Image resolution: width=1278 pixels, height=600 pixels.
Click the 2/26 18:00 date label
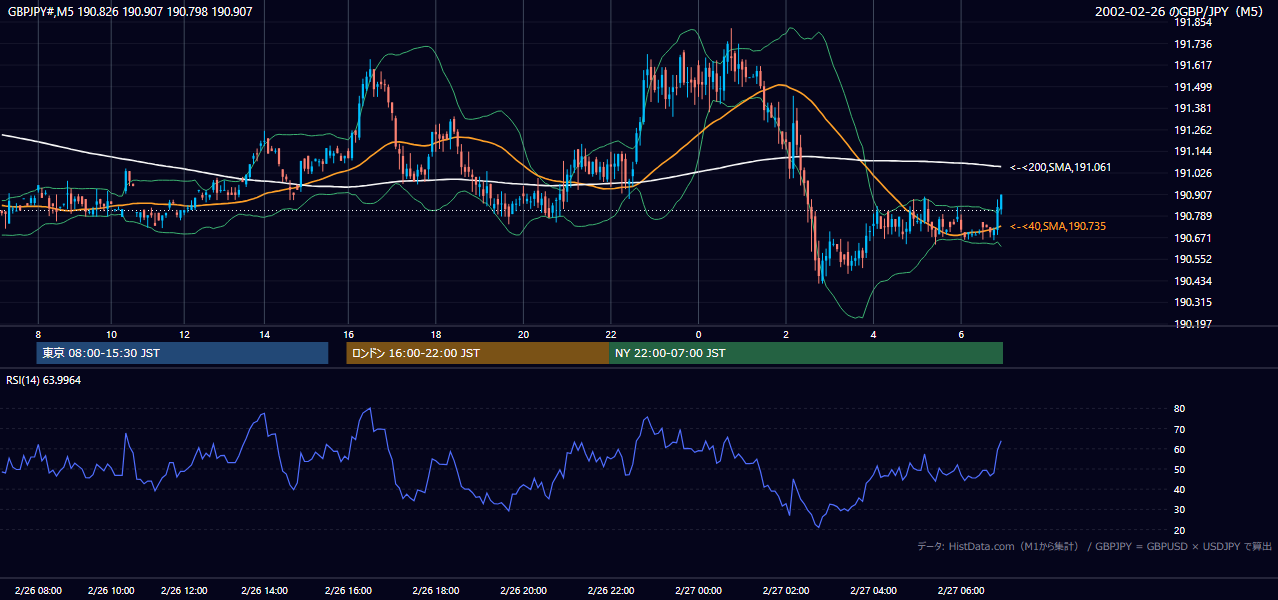point(436,591)
